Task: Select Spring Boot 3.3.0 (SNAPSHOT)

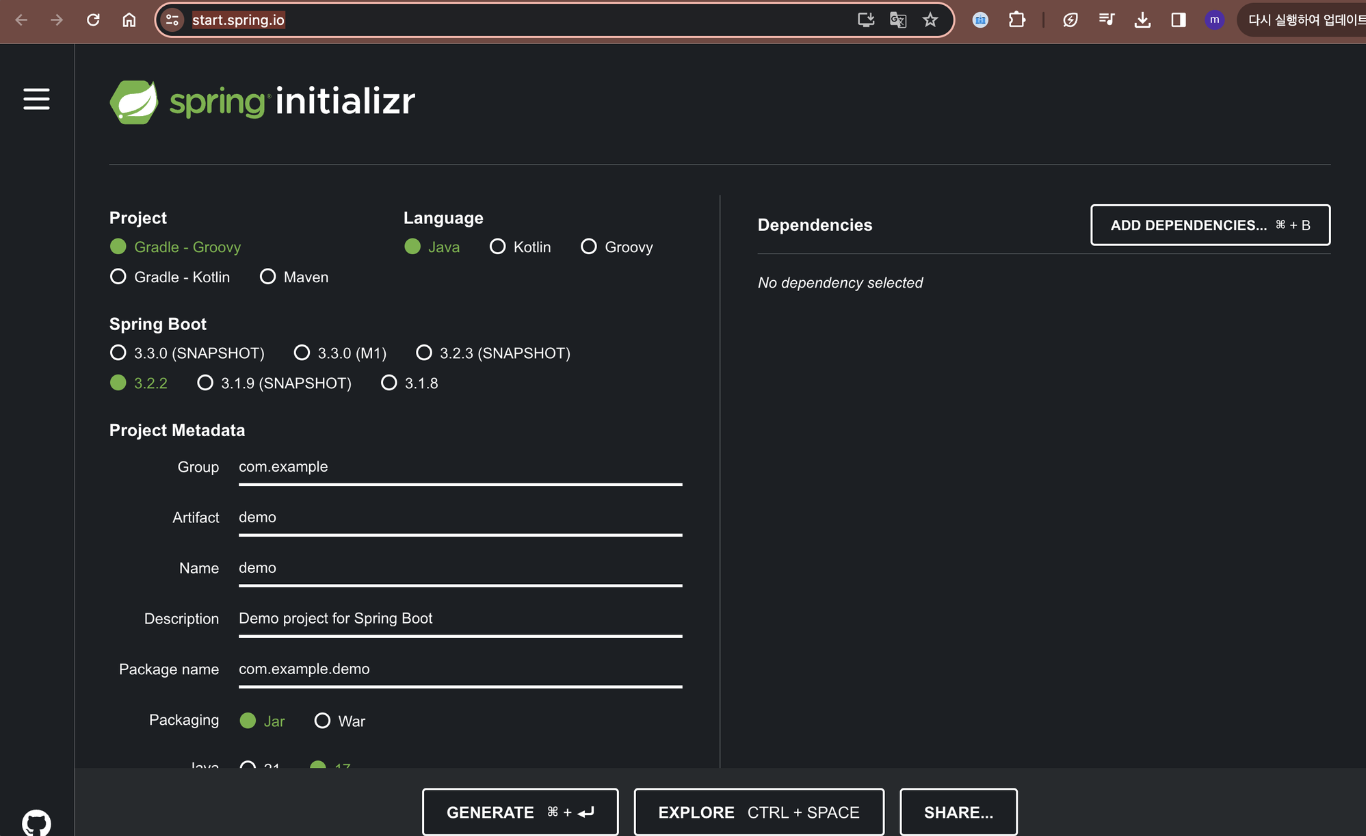Action: click(x=187, y=353)
